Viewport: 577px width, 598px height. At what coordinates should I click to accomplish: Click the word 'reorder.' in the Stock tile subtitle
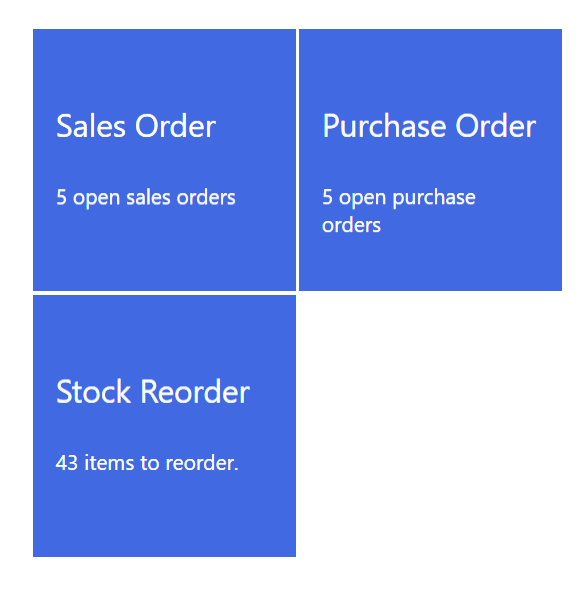[x=202, y=463]
